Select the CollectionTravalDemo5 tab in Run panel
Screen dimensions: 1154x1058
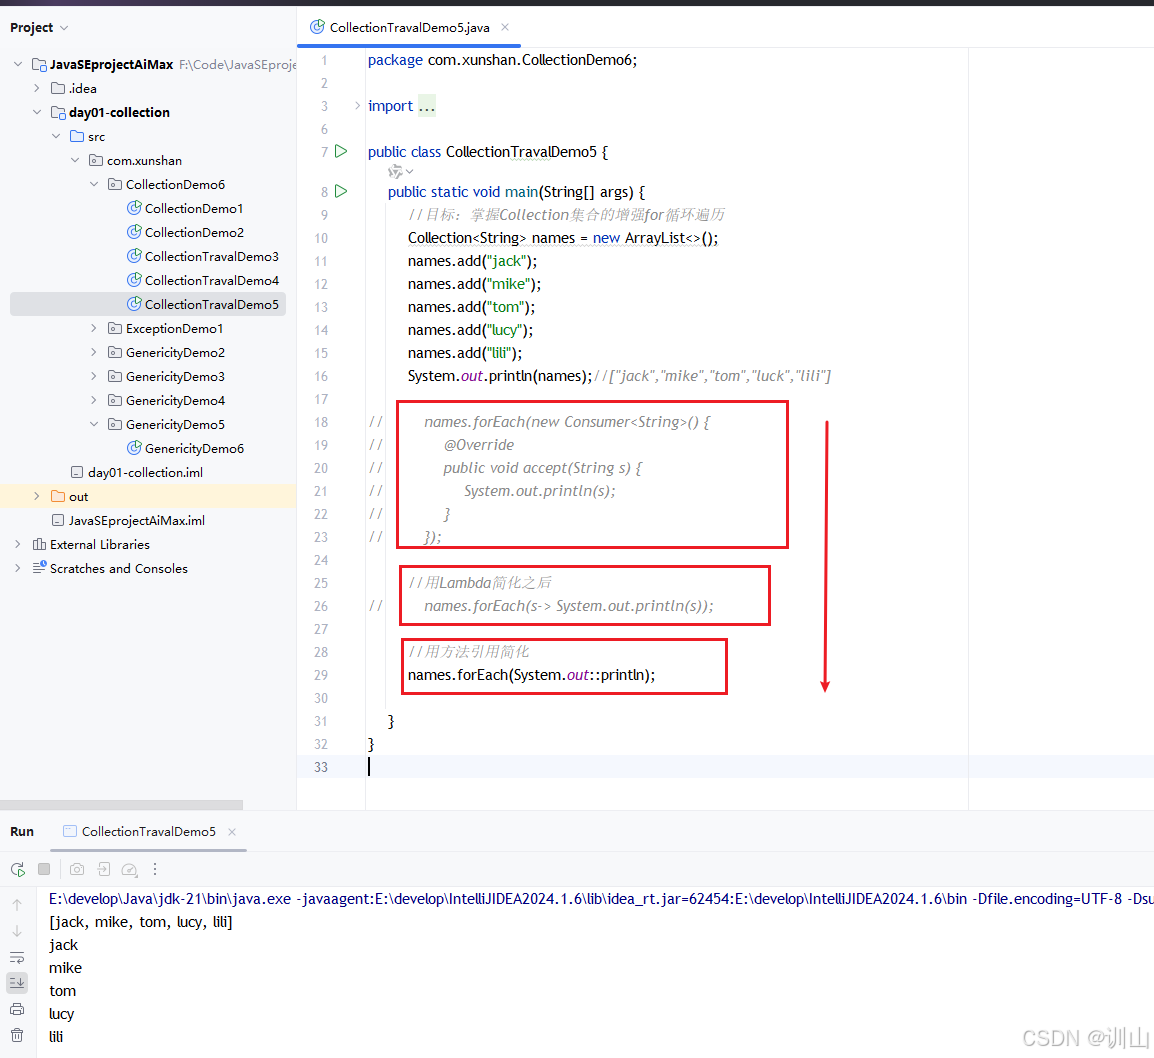point(148,831)
